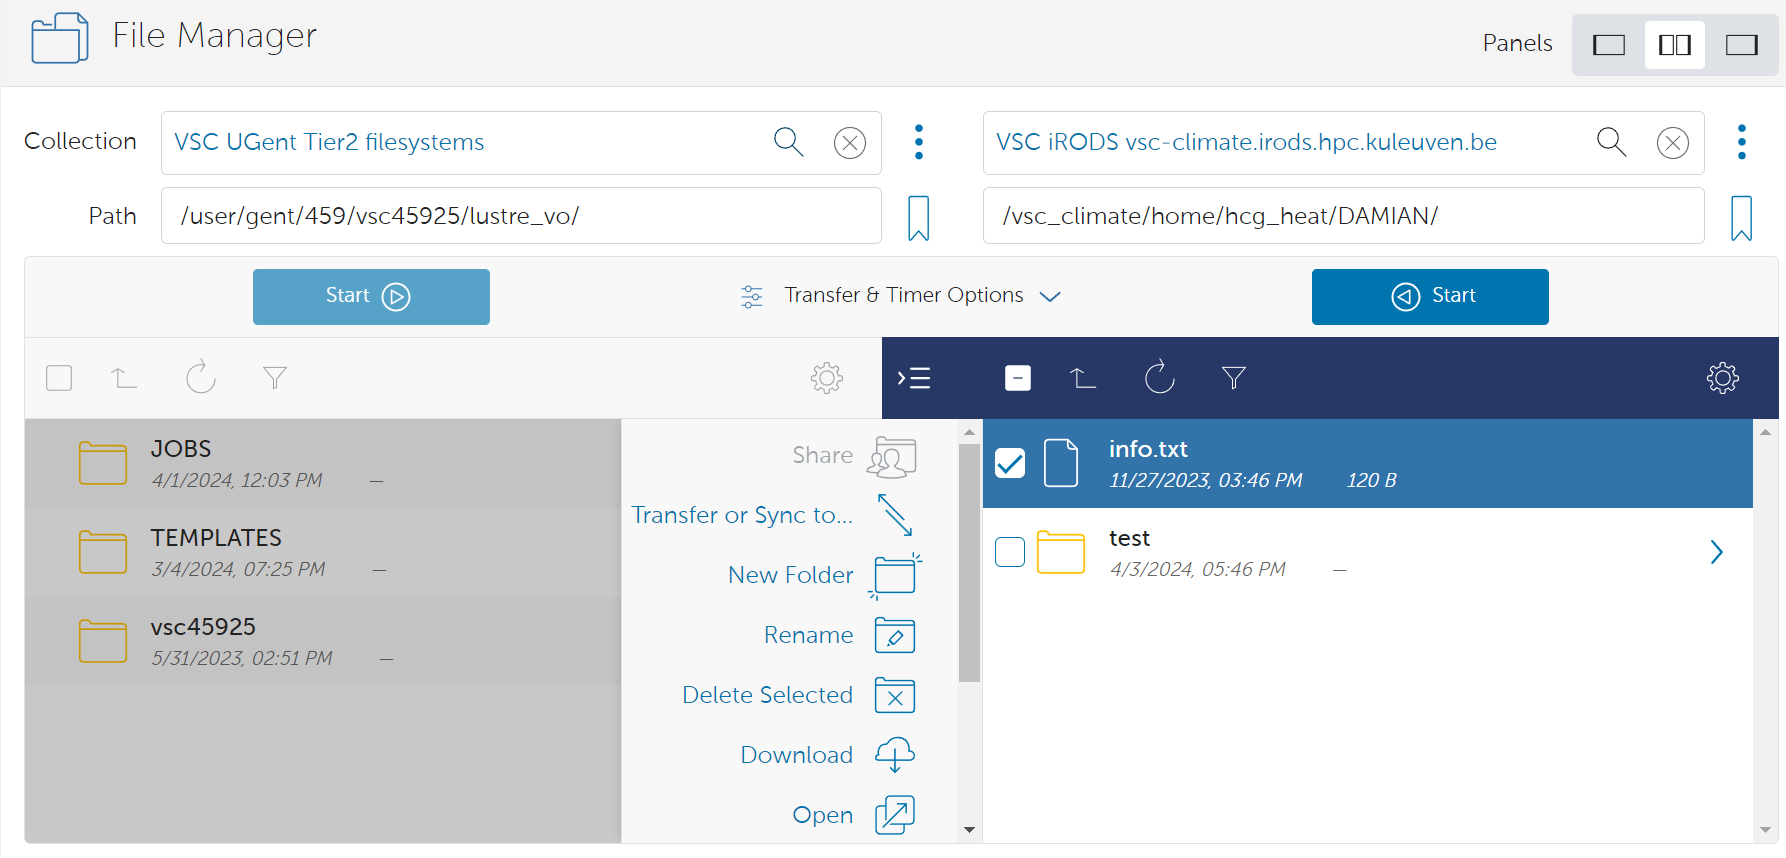Open right panel view settings gear
Viewport: 1786px width, 858px height.
pos(1723,378)
